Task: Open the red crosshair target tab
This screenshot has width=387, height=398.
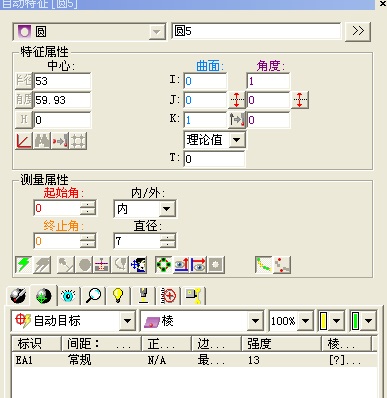Action: (168, 296)
